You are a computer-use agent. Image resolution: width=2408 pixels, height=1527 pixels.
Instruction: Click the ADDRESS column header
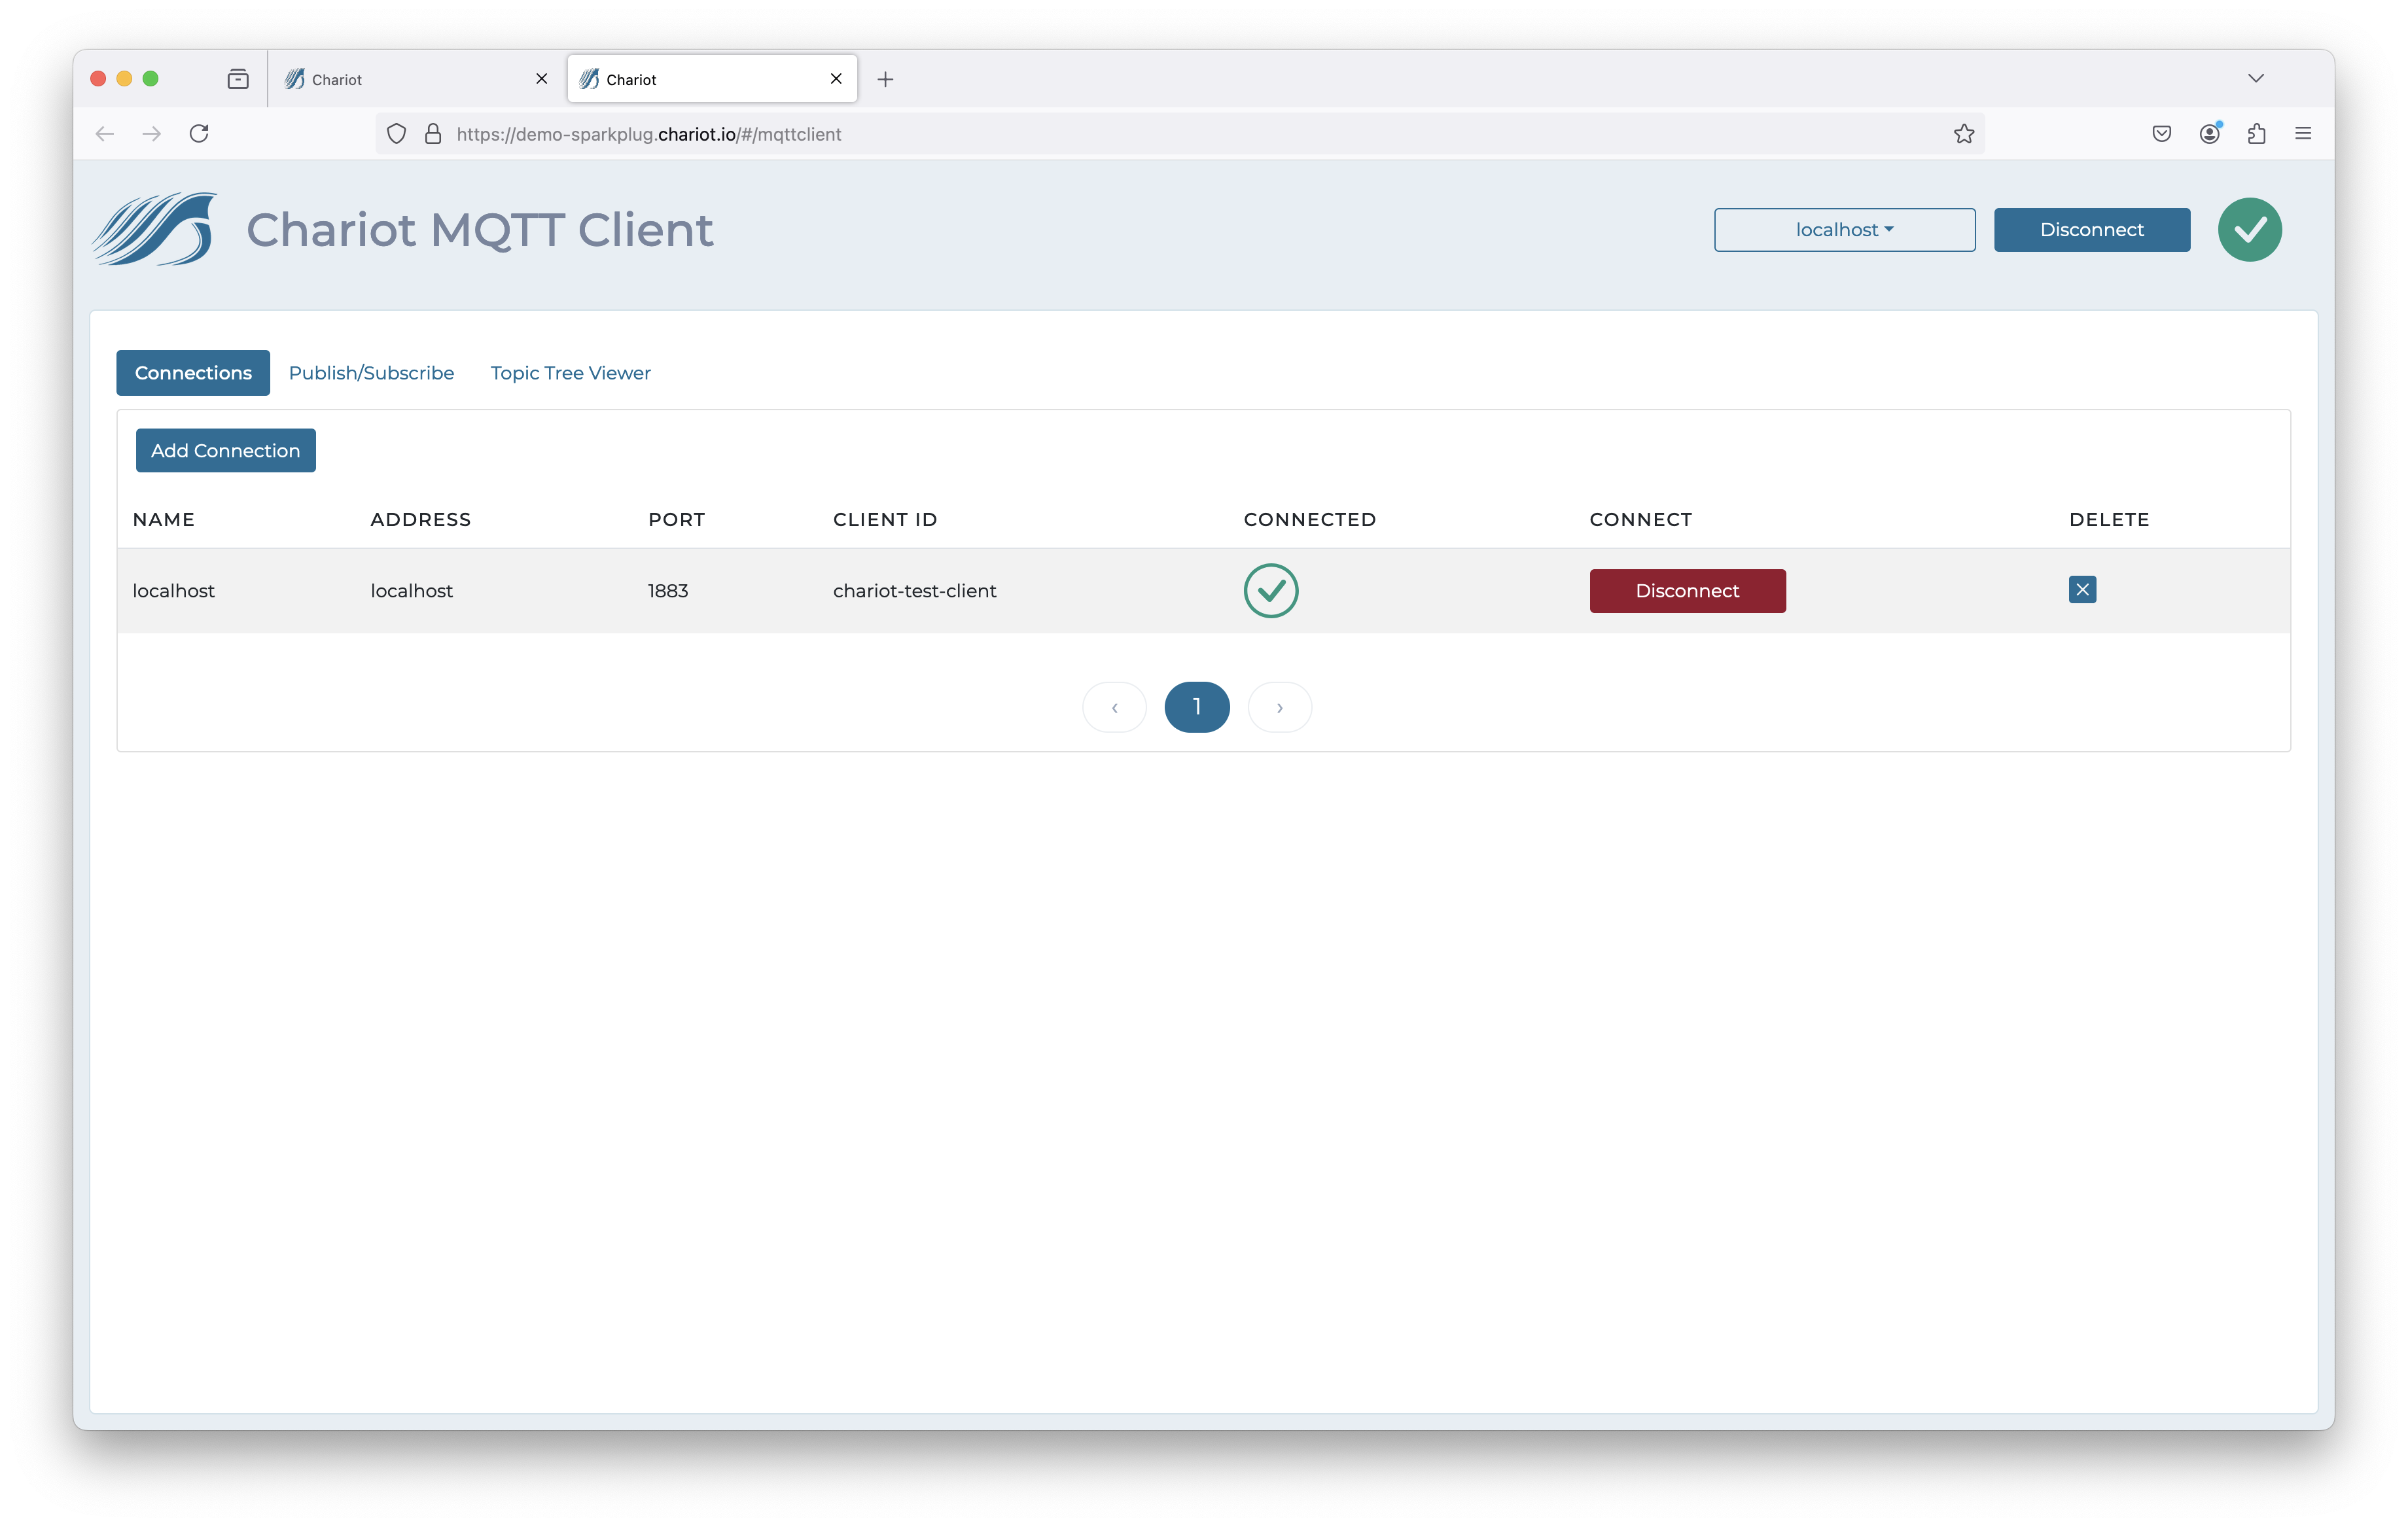[x=421, y=520]
